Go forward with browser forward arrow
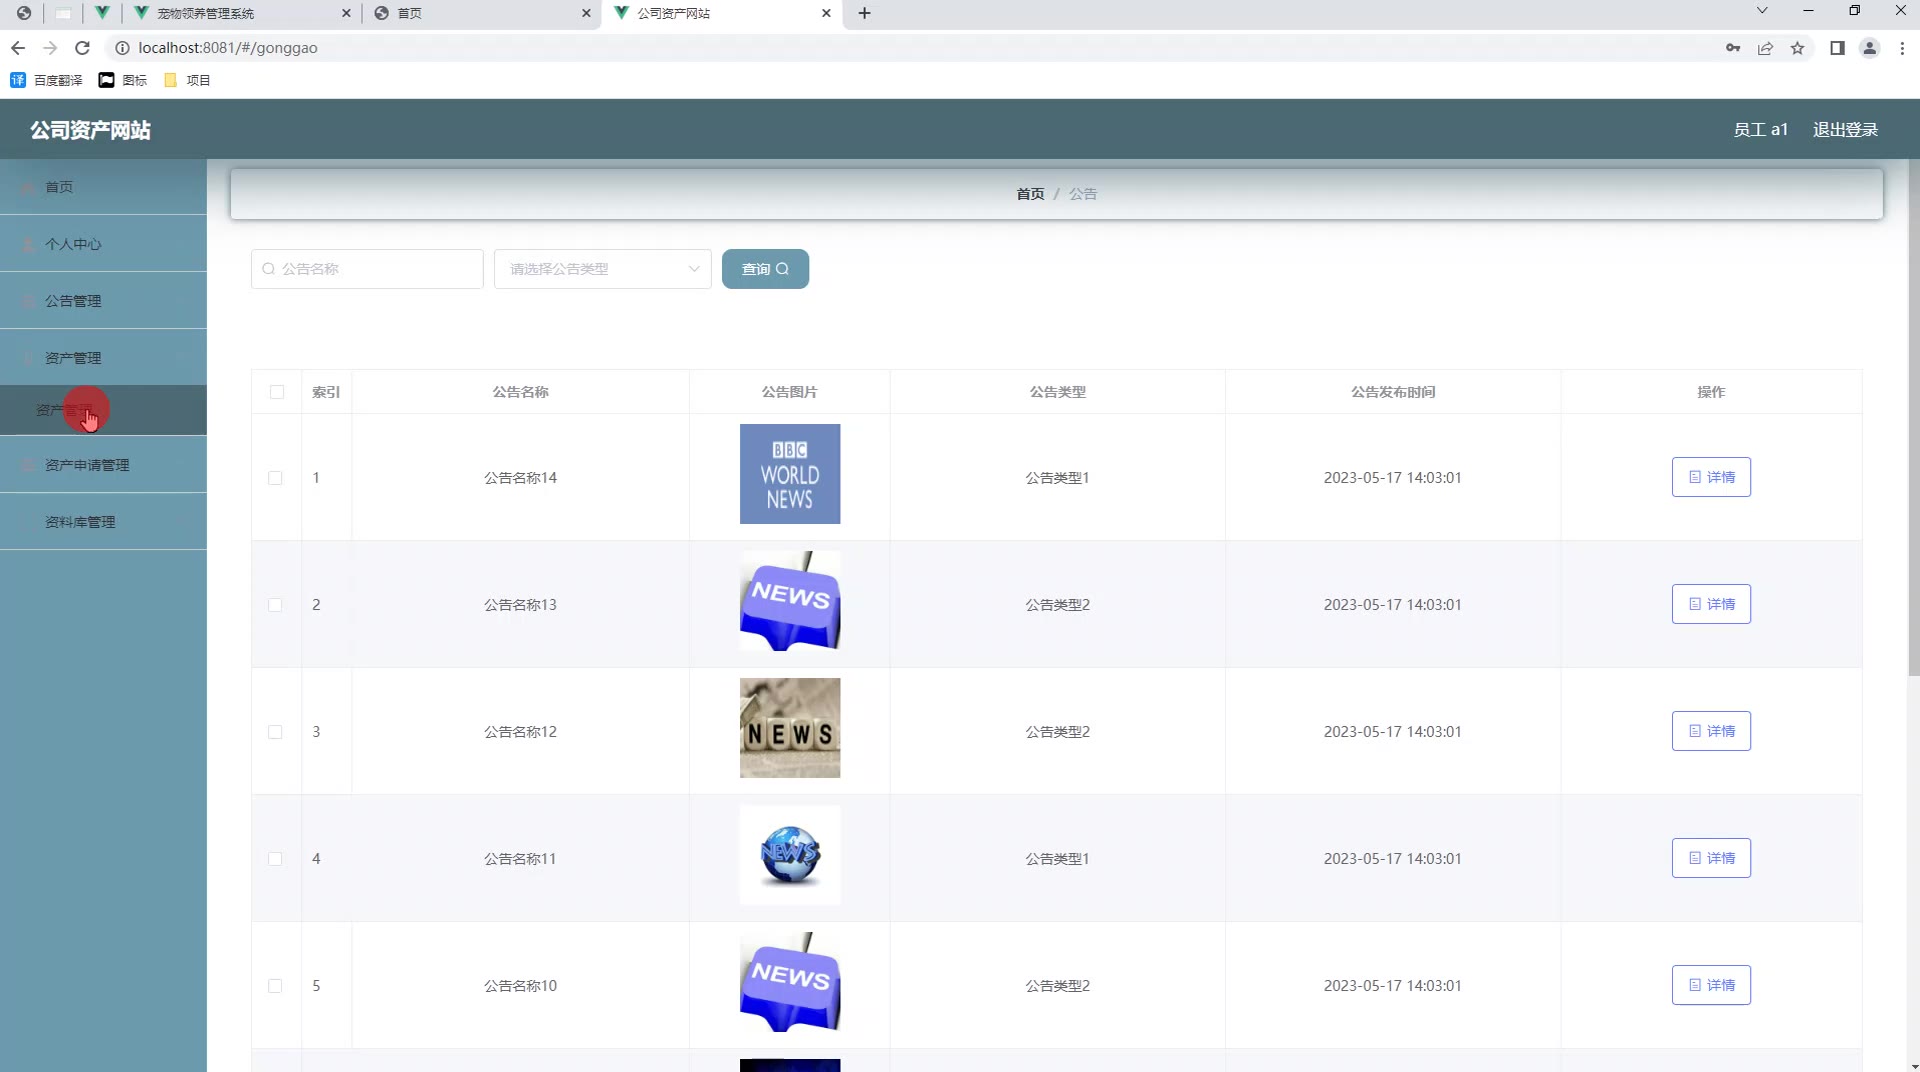1920x1072 pixels. (x=50, y=48)
